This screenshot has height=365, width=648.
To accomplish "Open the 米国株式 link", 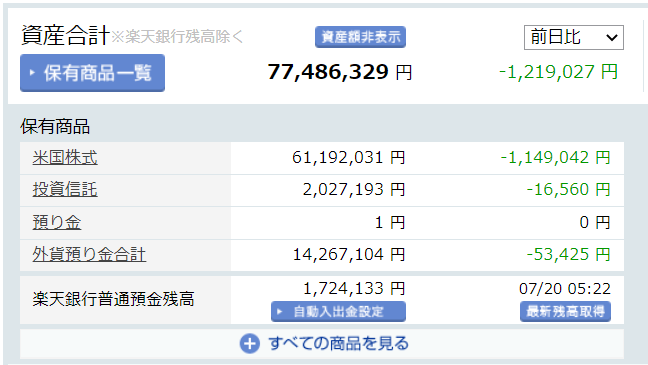I will tap(65, 157).
